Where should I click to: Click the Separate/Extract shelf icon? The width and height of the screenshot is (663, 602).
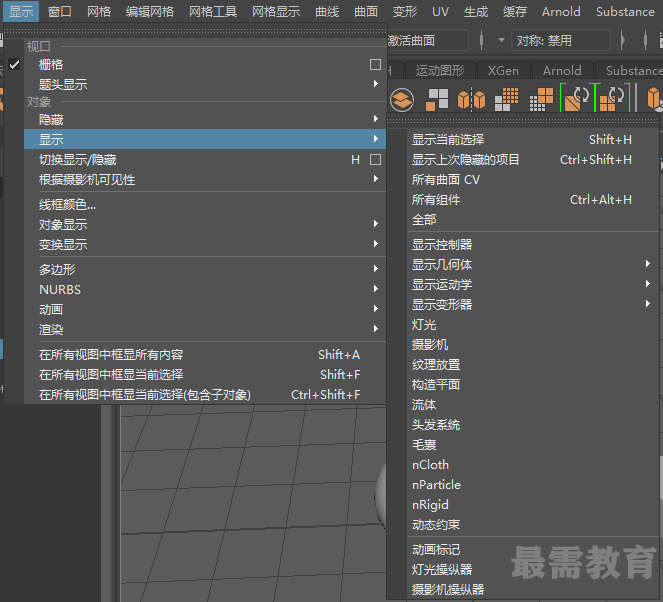(437, 100)
